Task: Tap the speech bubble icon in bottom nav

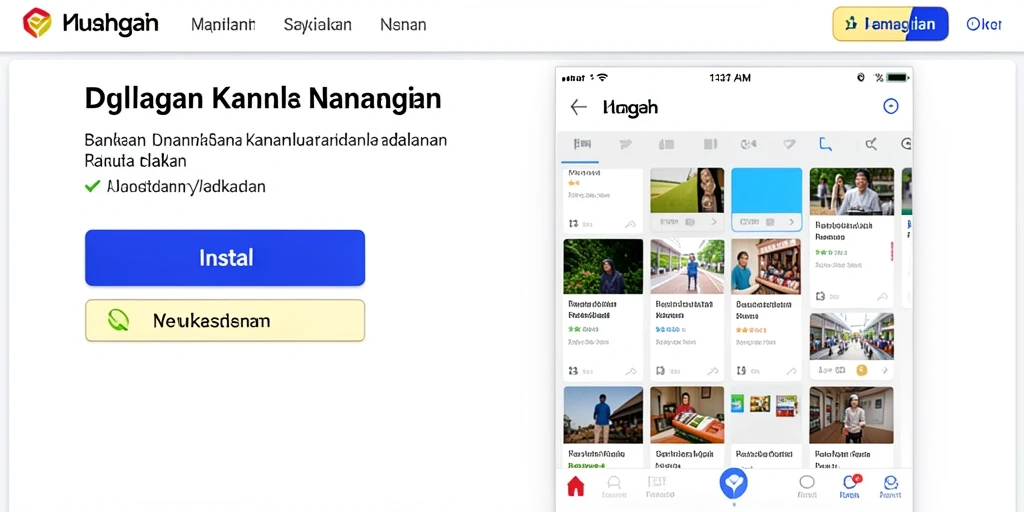Action: click(807, 484)
